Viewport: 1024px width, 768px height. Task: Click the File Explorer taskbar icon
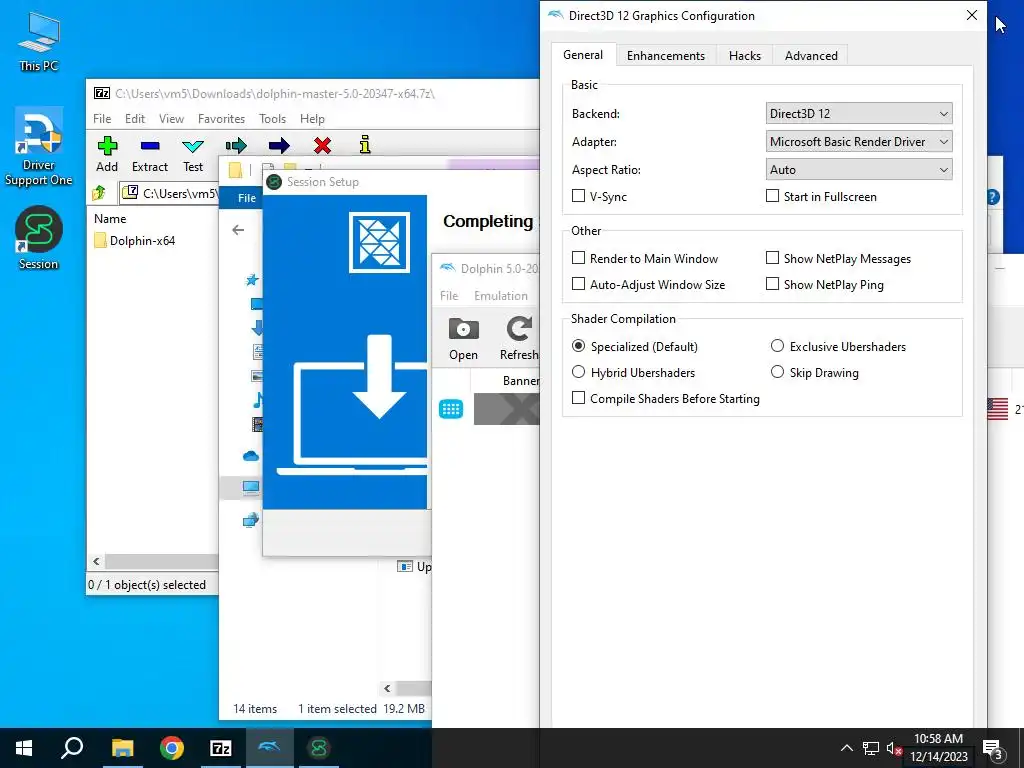(122, 748)
